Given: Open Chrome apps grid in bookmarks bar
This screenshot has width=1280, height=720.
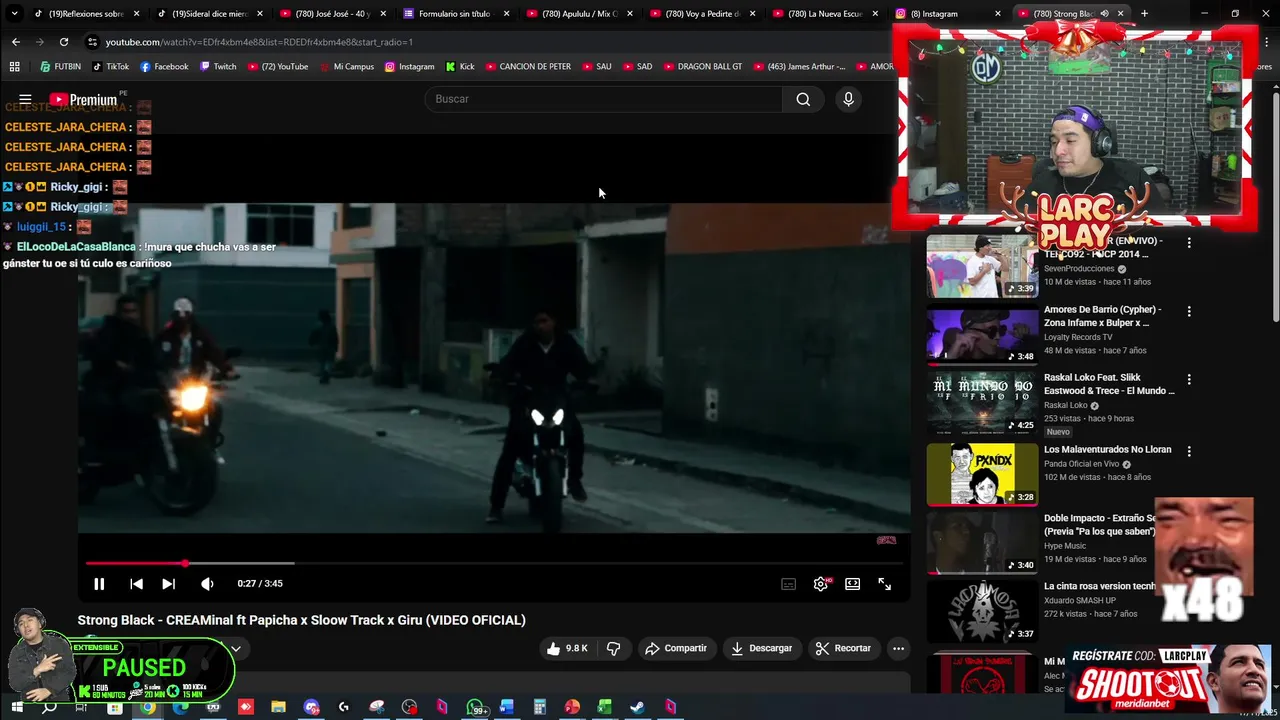Looking at the screenshot, I should click(14, 67).
